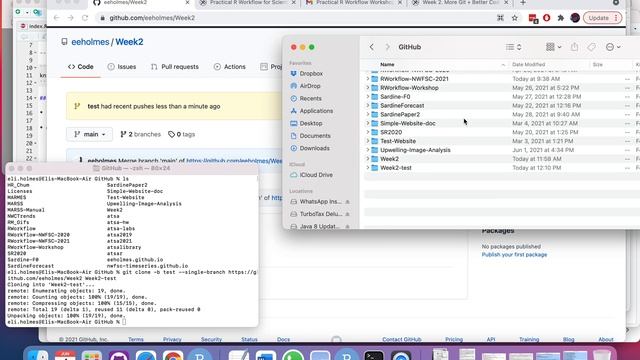
Task: Reload the GitHub page
Action: [x=85, y=18]
